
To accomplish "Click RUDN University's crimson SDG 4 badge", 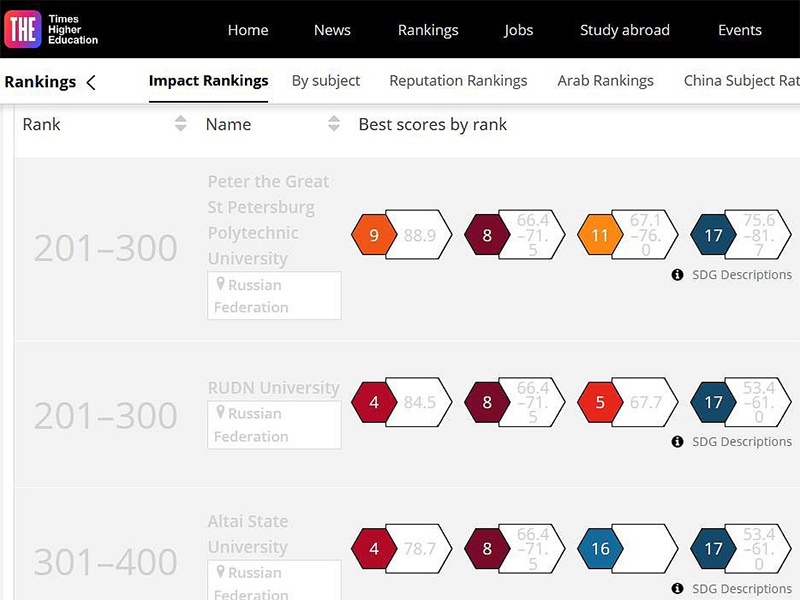I will (x=373, y=403).
